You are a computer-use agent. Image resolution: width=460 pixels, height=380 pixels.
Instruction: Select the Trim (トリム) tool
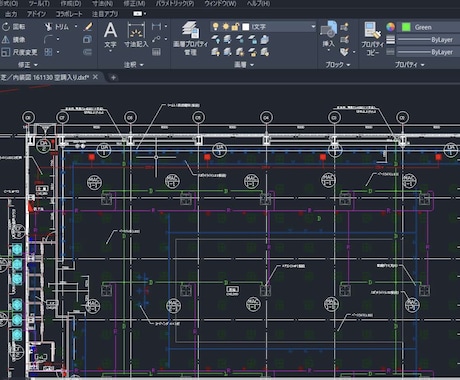click(57, 27)
